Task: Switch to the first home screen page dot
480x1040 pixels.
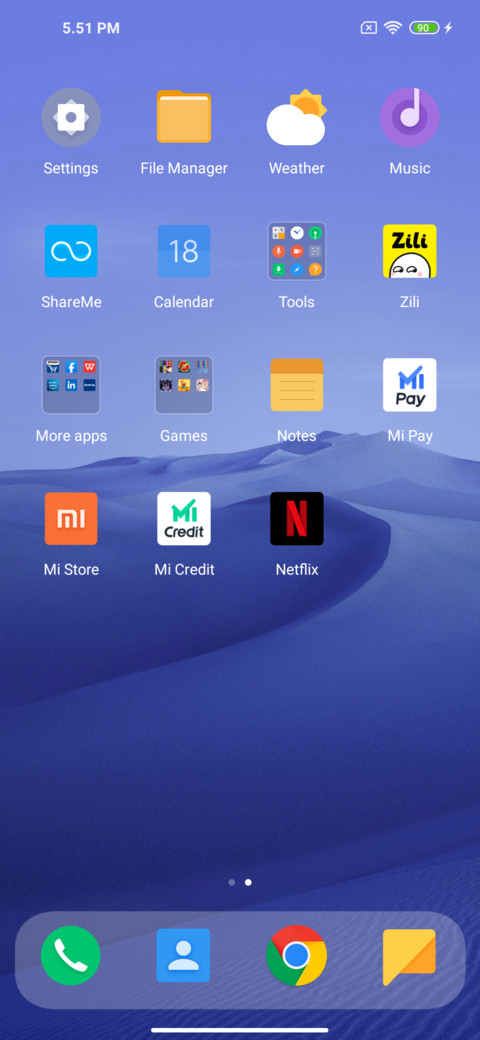Action: (231, 882)
